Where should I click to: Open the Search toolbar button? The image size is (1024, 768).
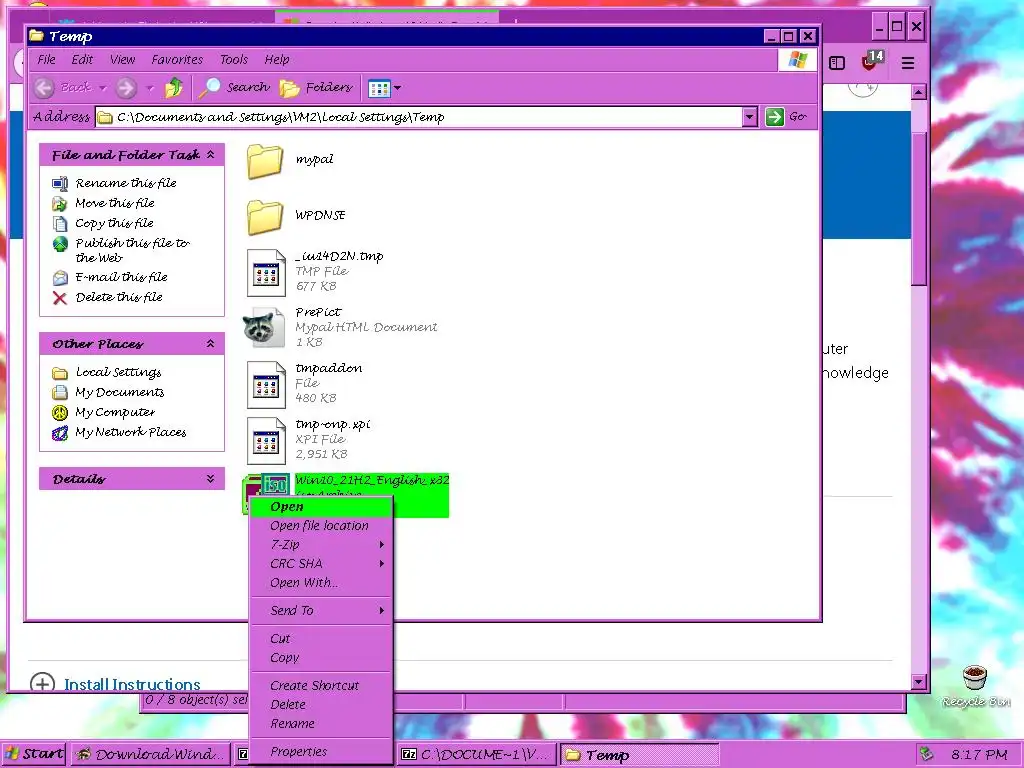point(233,88)
